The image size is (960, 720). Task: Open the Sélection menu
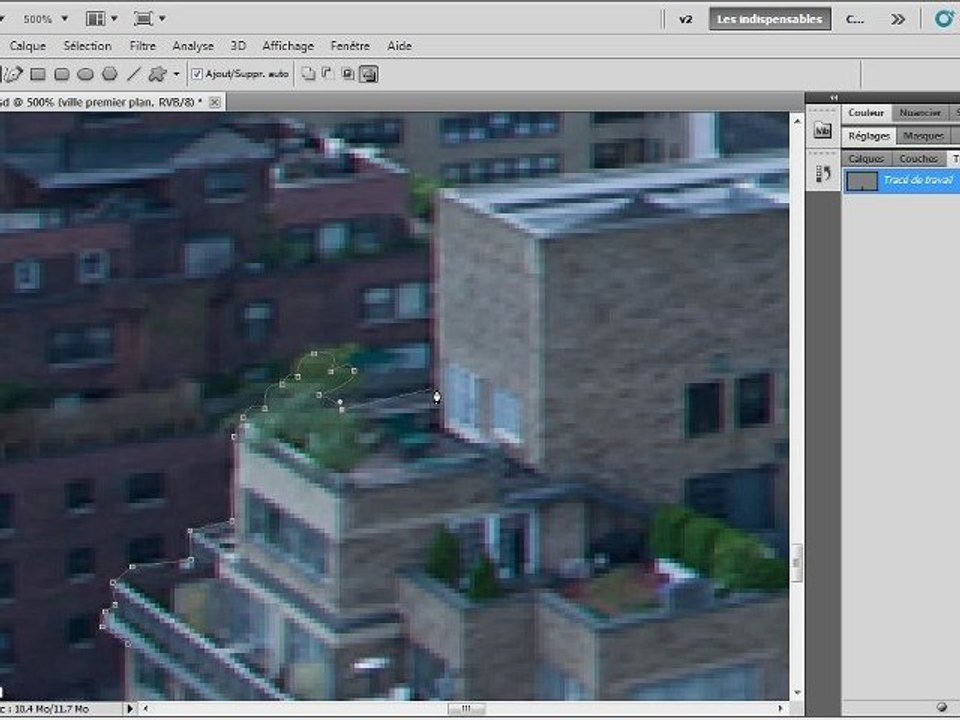click(x=88, y=46)
